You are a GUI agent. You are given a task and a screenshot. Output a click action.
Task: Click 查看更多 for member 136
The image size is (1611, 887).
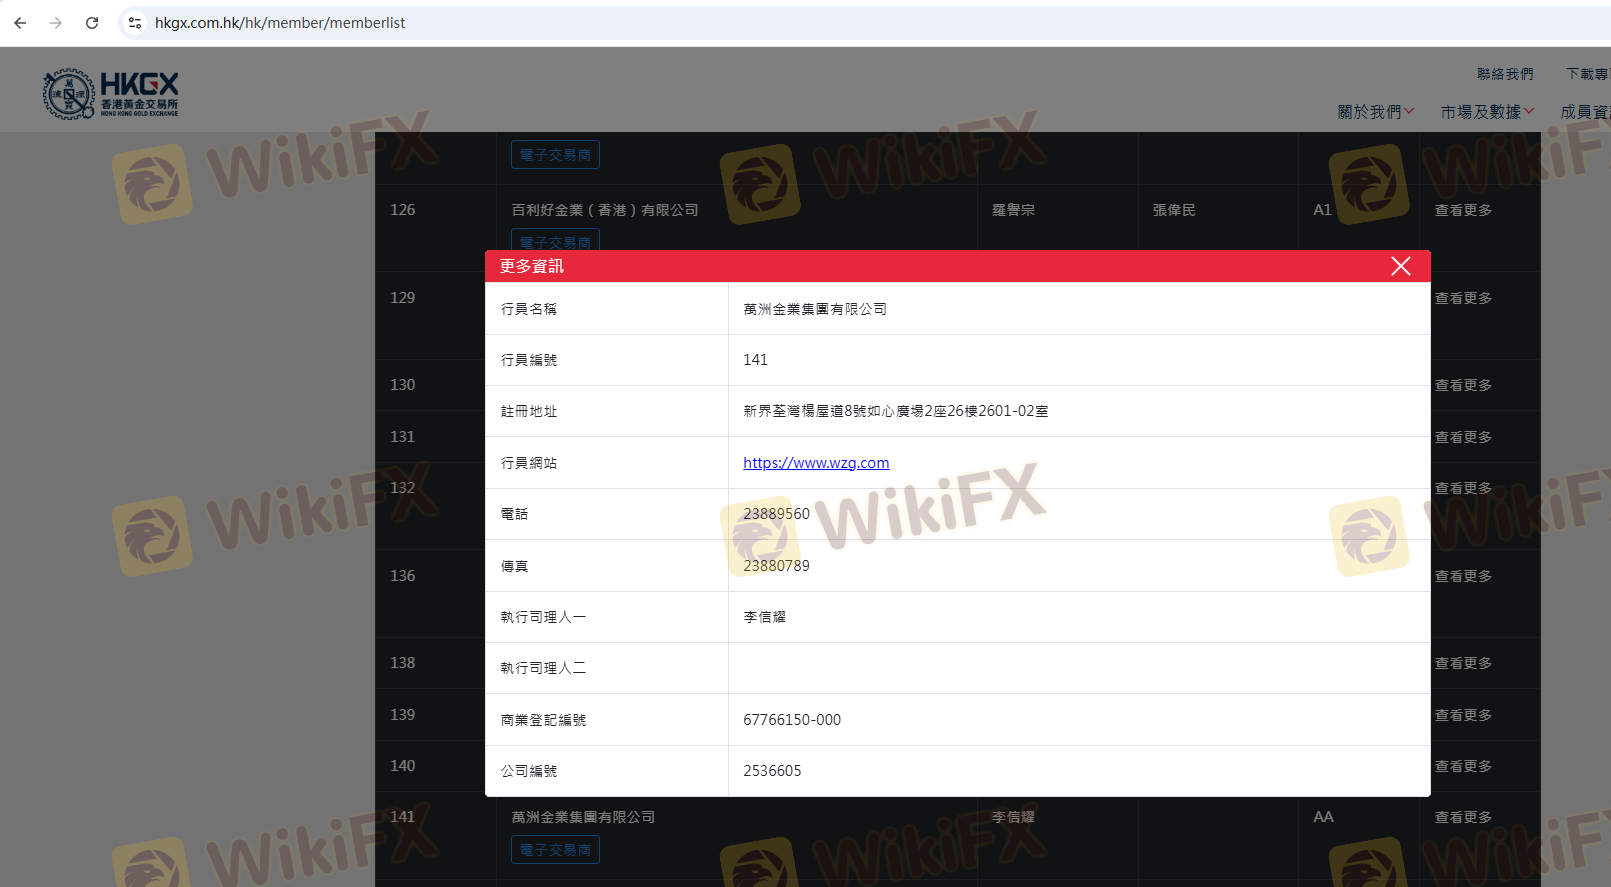pos(1463,576)
